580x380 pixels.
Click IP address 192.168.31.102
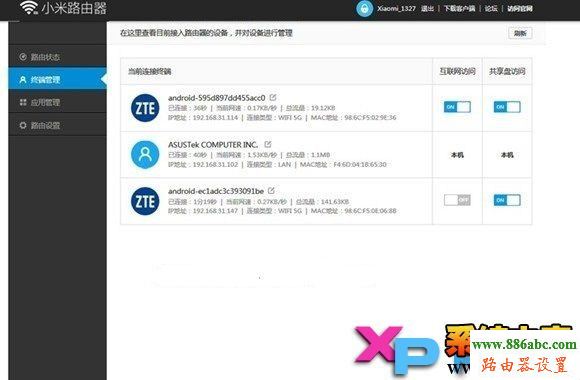(215, 164)
